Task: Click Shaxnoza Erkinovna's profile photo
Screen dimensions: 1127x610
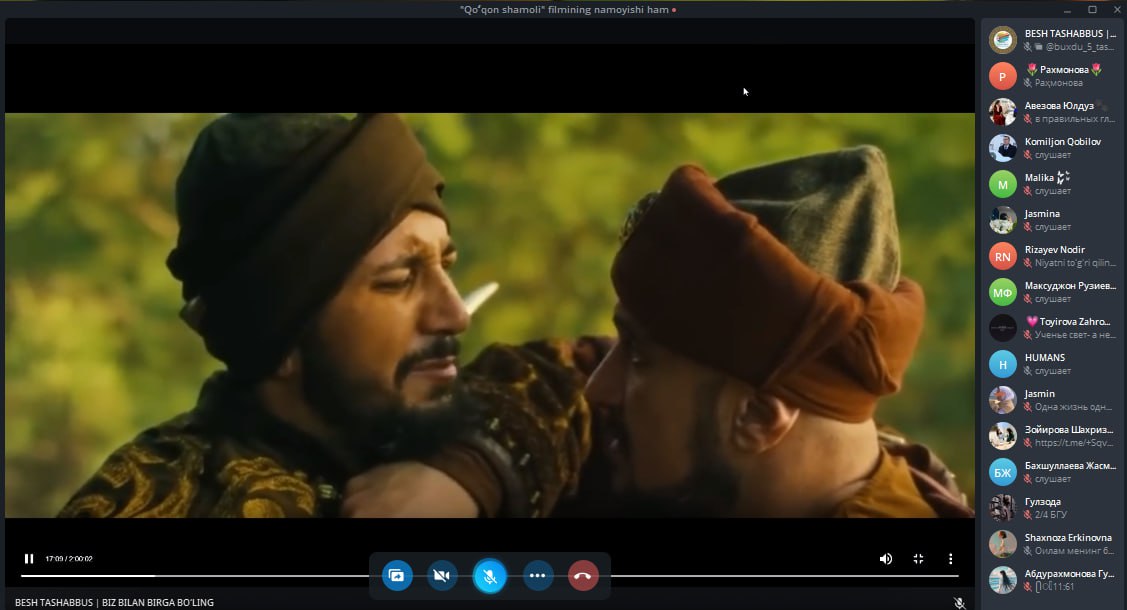Action: pos(1003,544)
